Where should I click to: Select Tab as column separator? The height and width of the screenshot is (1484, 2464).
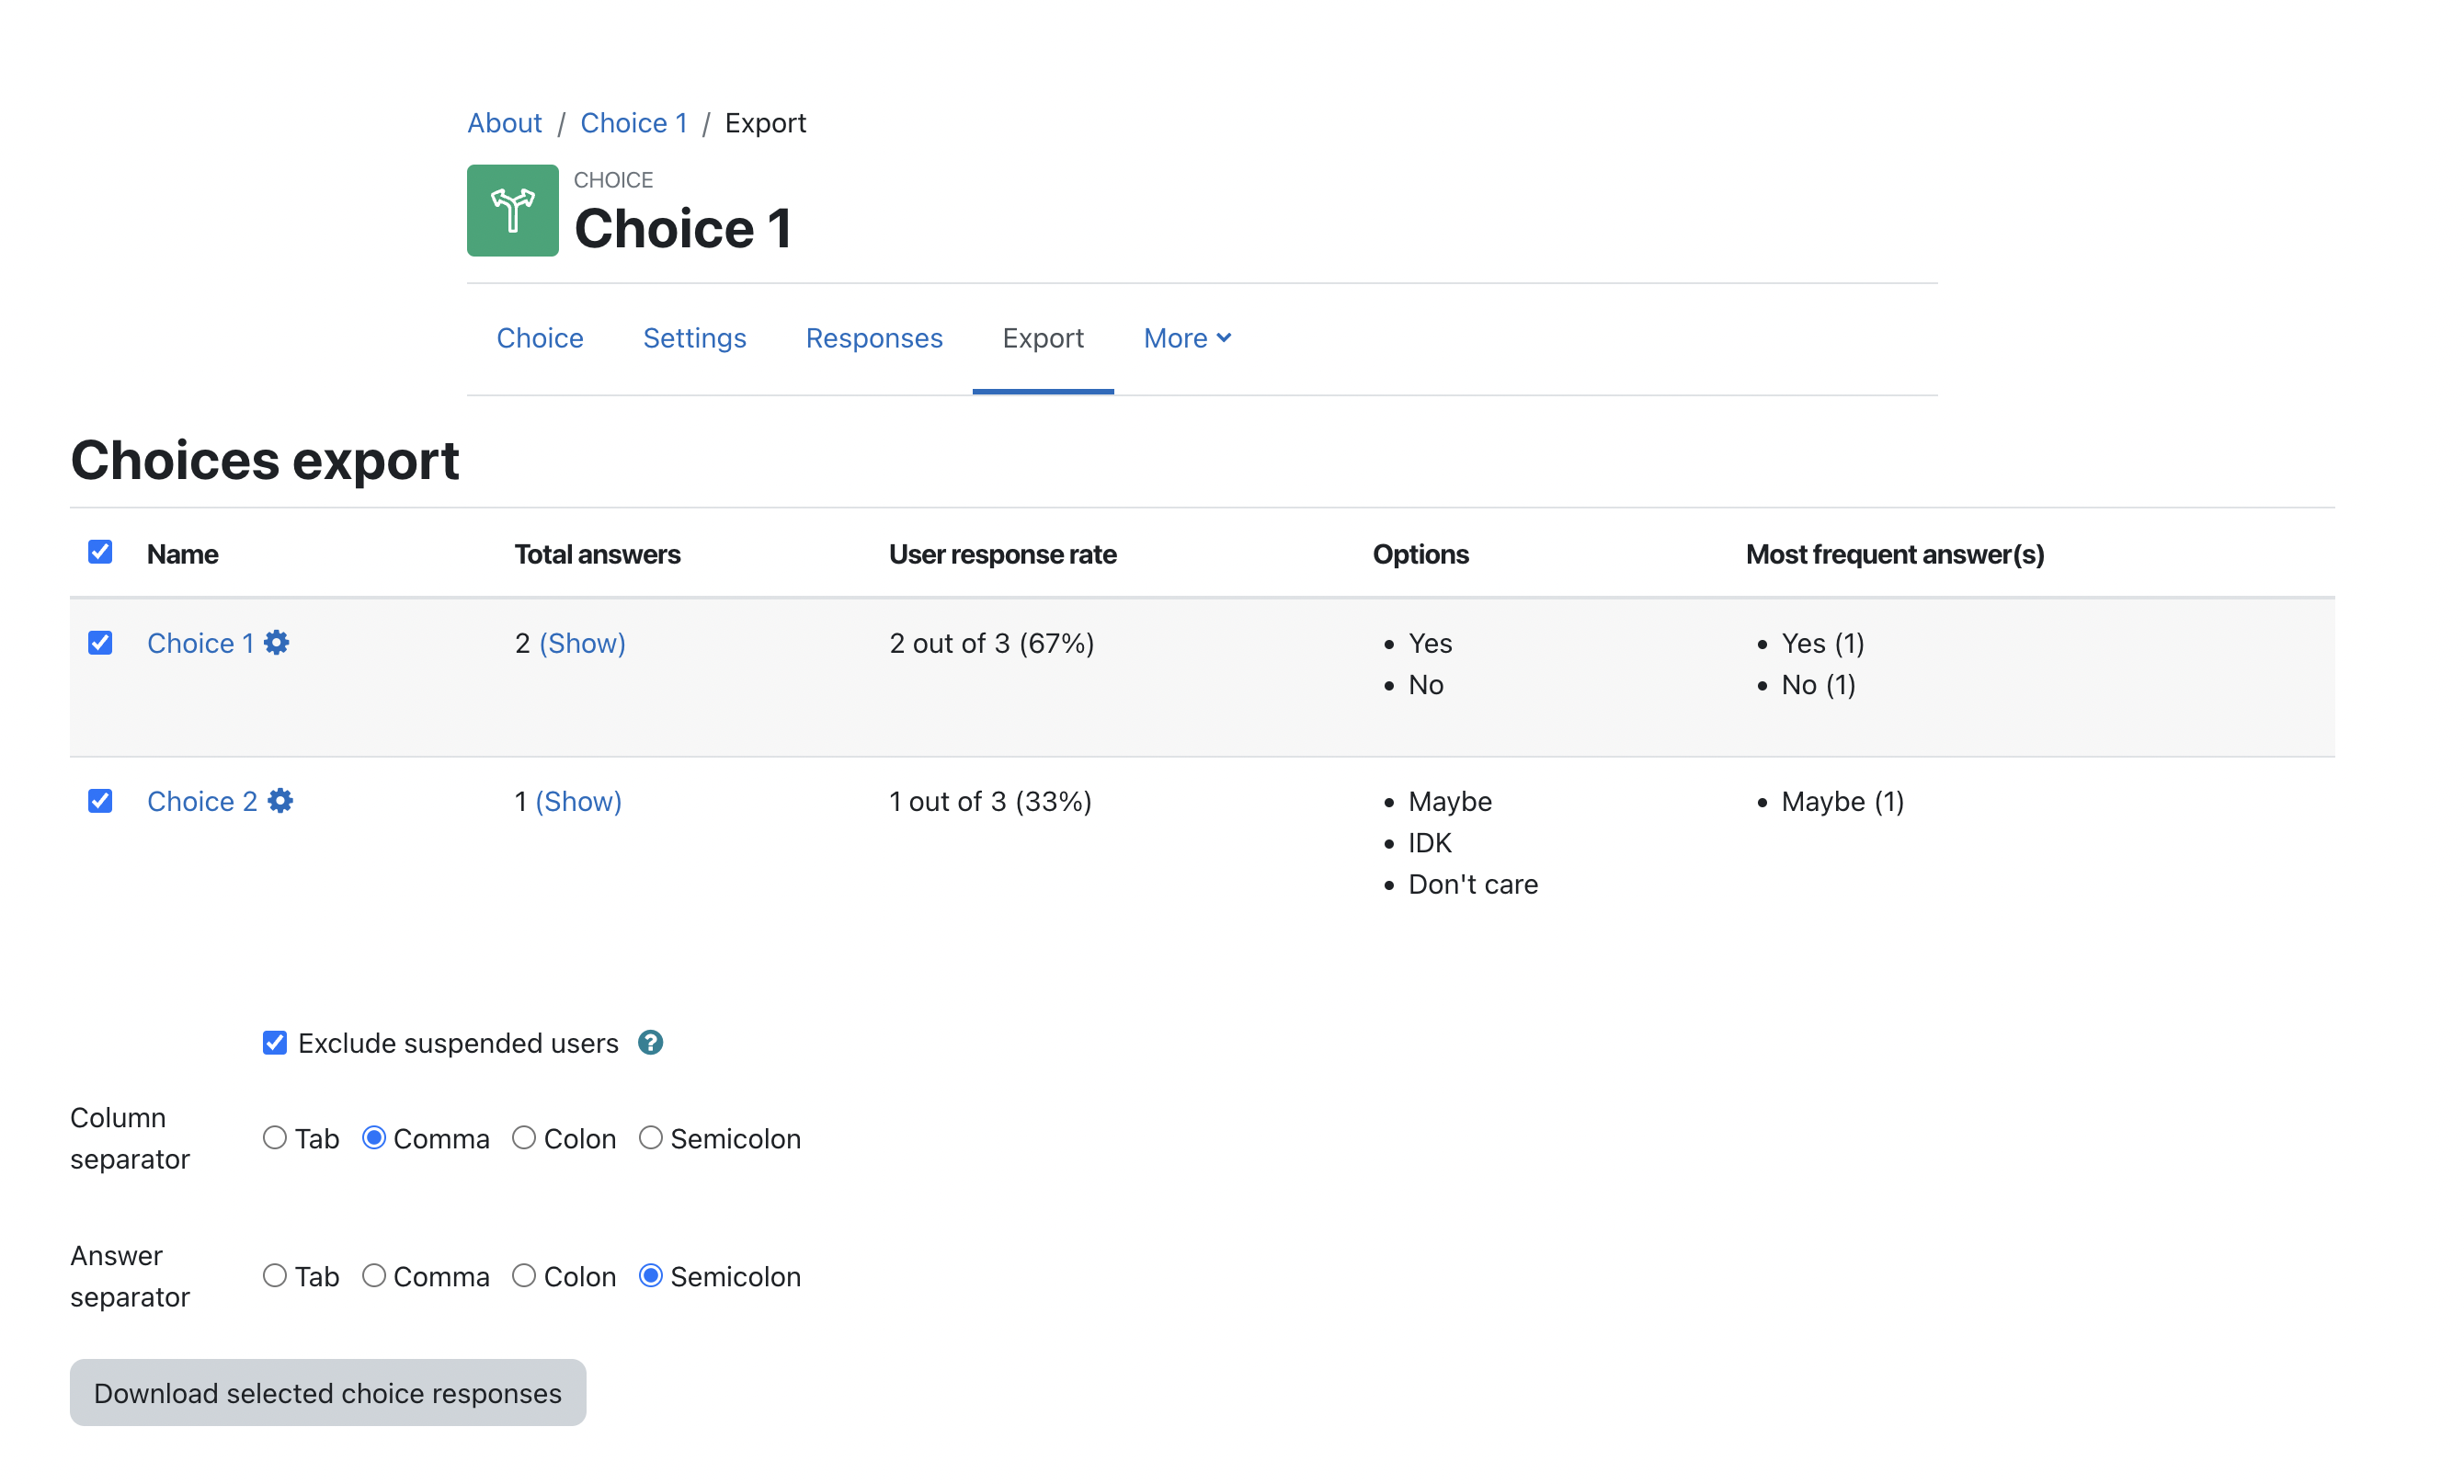point(275,1138)
